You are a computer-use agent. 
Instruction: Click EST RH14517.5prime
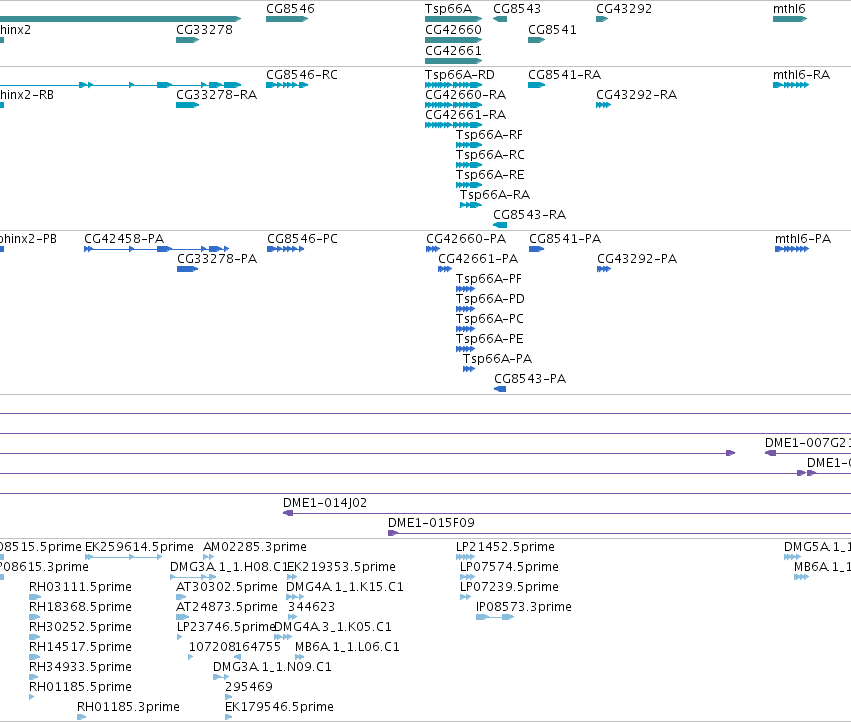(x=80, y=648)
